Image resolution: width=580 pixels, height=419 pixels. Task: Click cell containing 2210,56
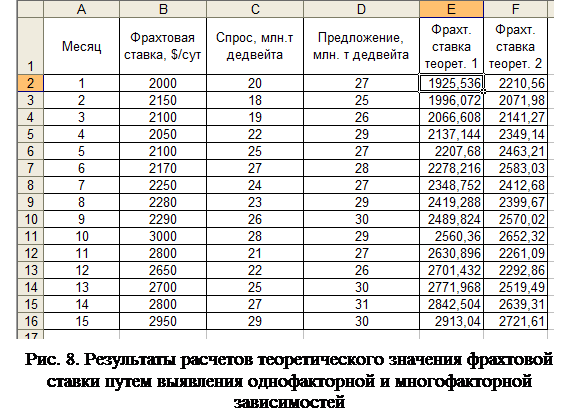[515, 83]
